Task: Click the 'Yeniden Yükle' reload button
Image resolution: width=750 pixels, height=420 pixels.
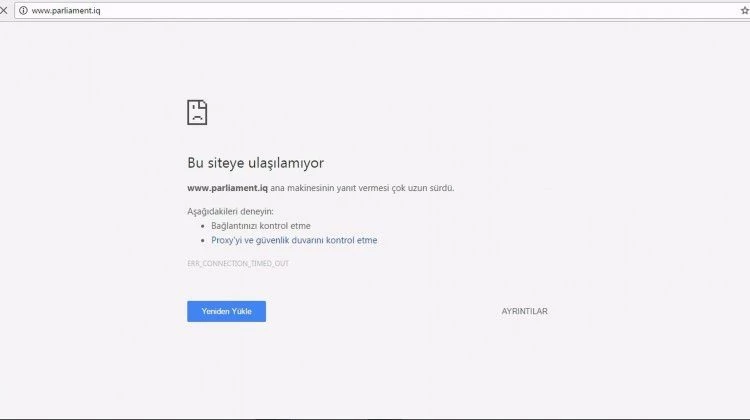Action: [226, 311]
